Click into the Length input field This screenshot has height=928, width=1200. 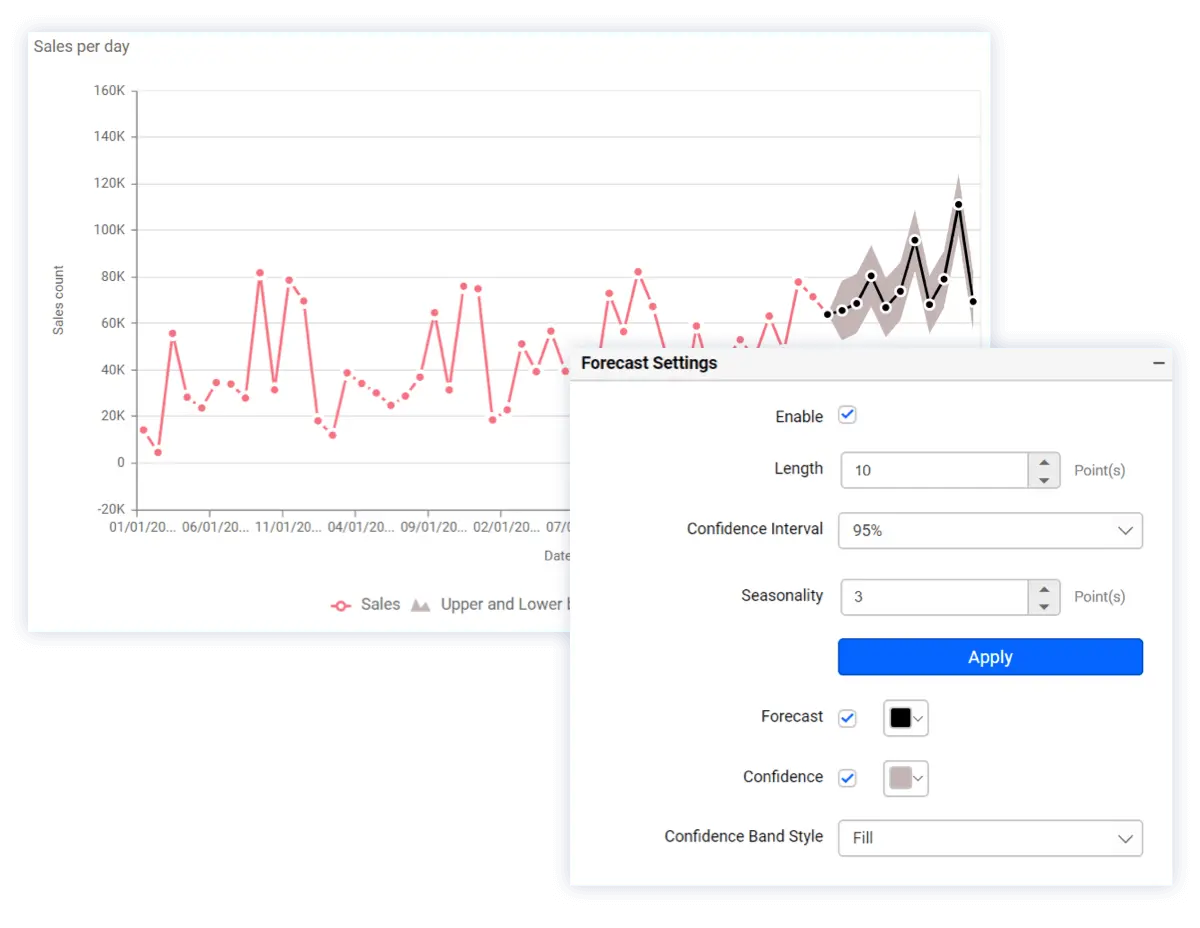coord(934,470)
